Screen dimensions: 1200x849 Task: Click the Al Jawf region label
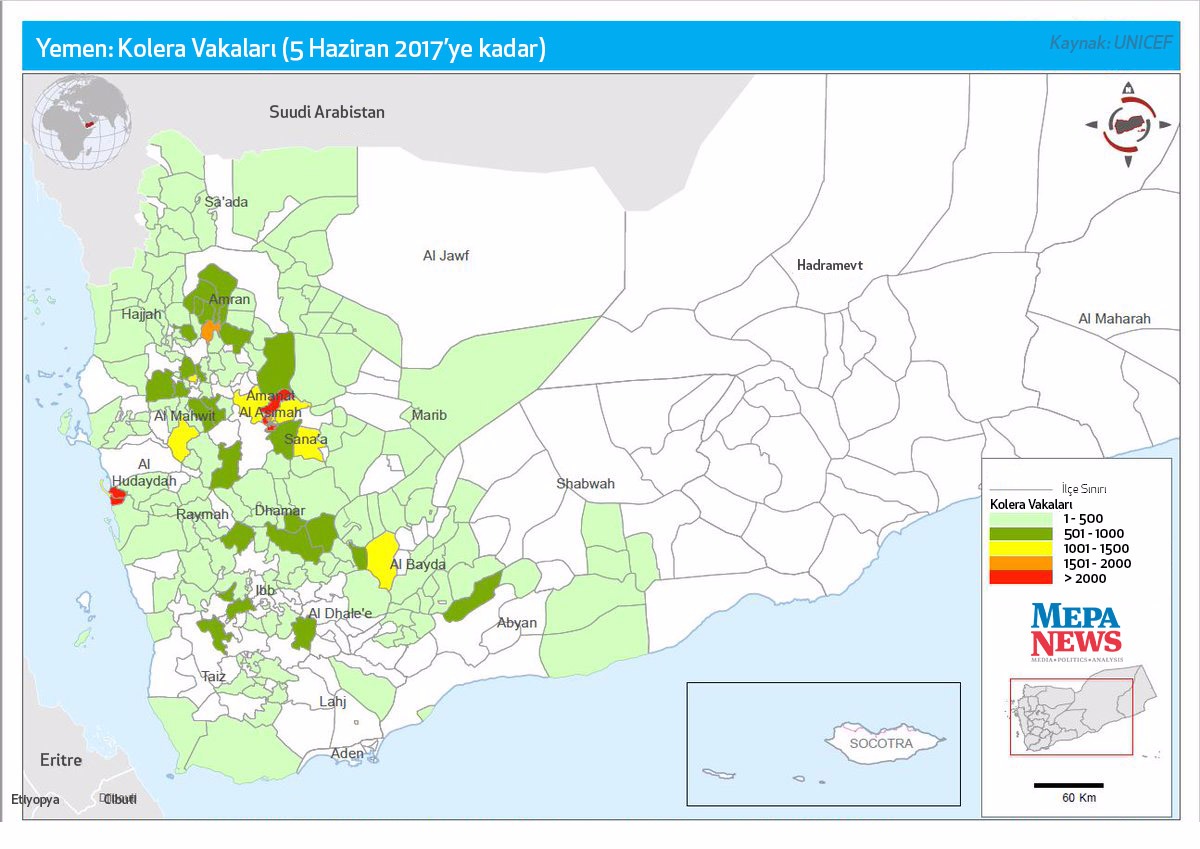pos(446,256)
